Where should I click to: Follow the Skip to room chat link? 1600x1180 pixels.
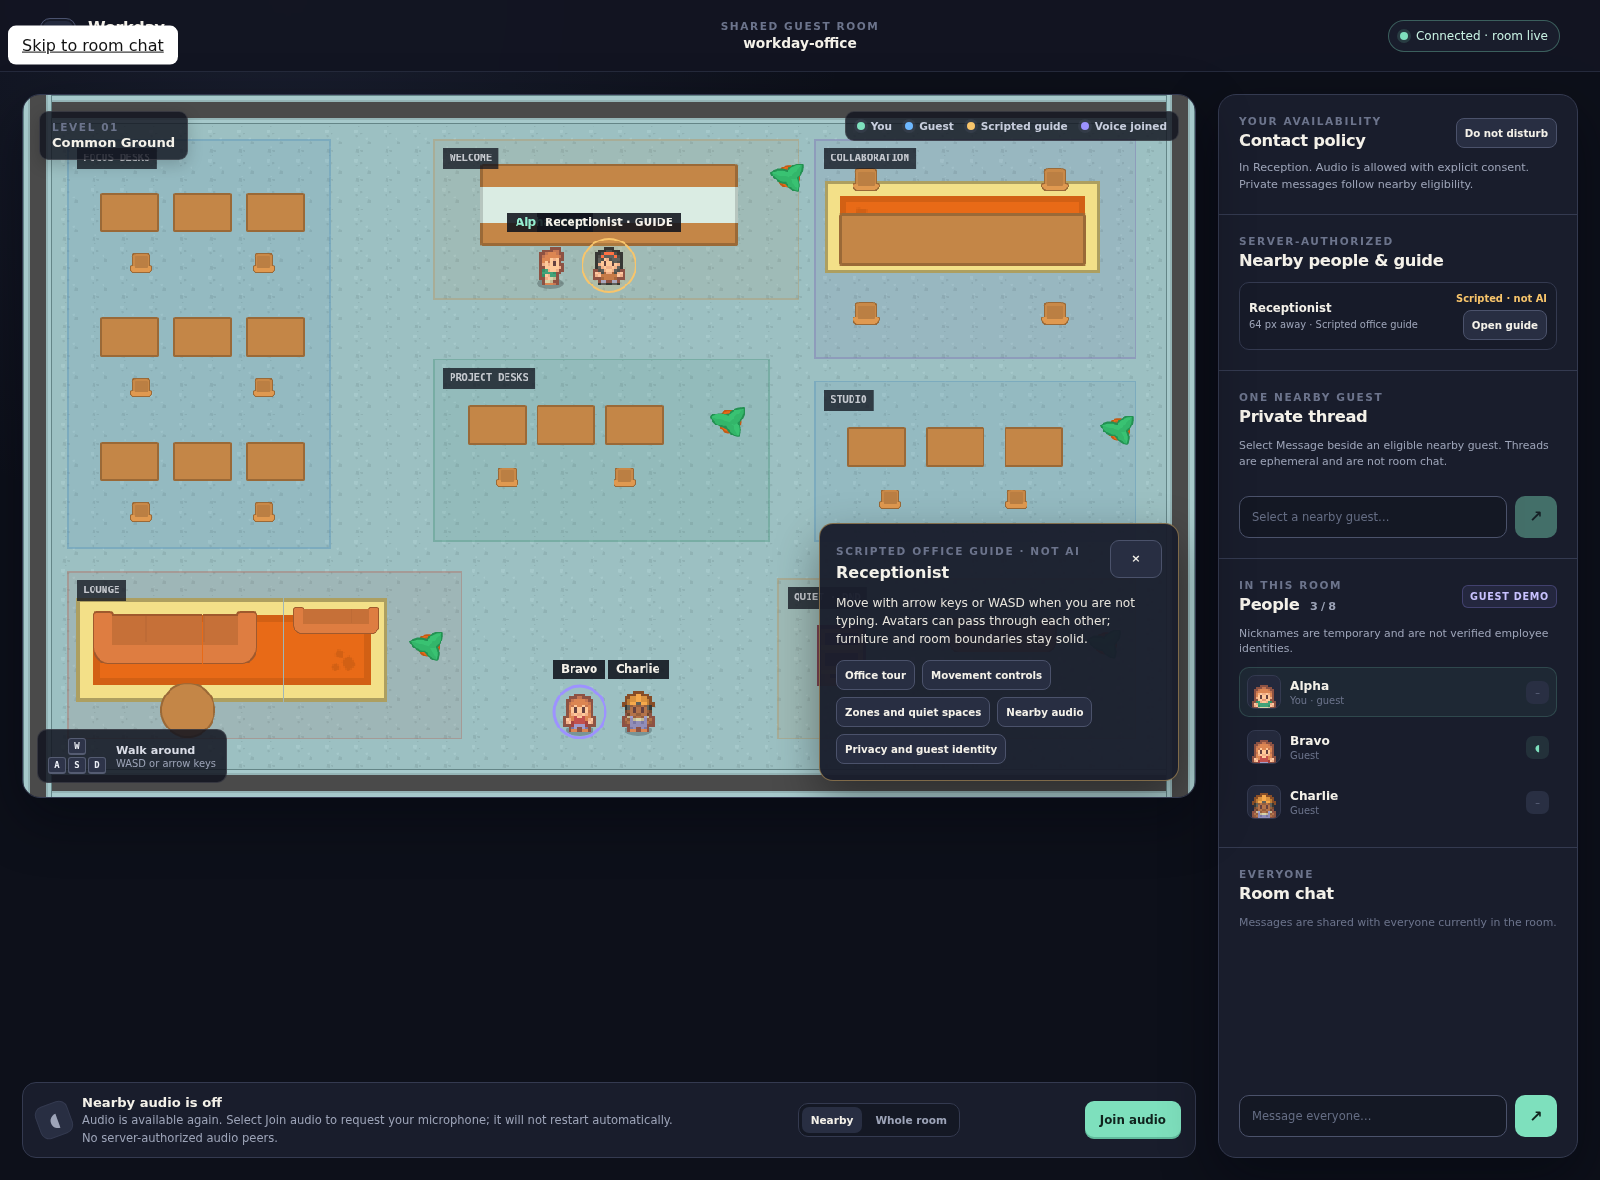click(x=93, y=45)
